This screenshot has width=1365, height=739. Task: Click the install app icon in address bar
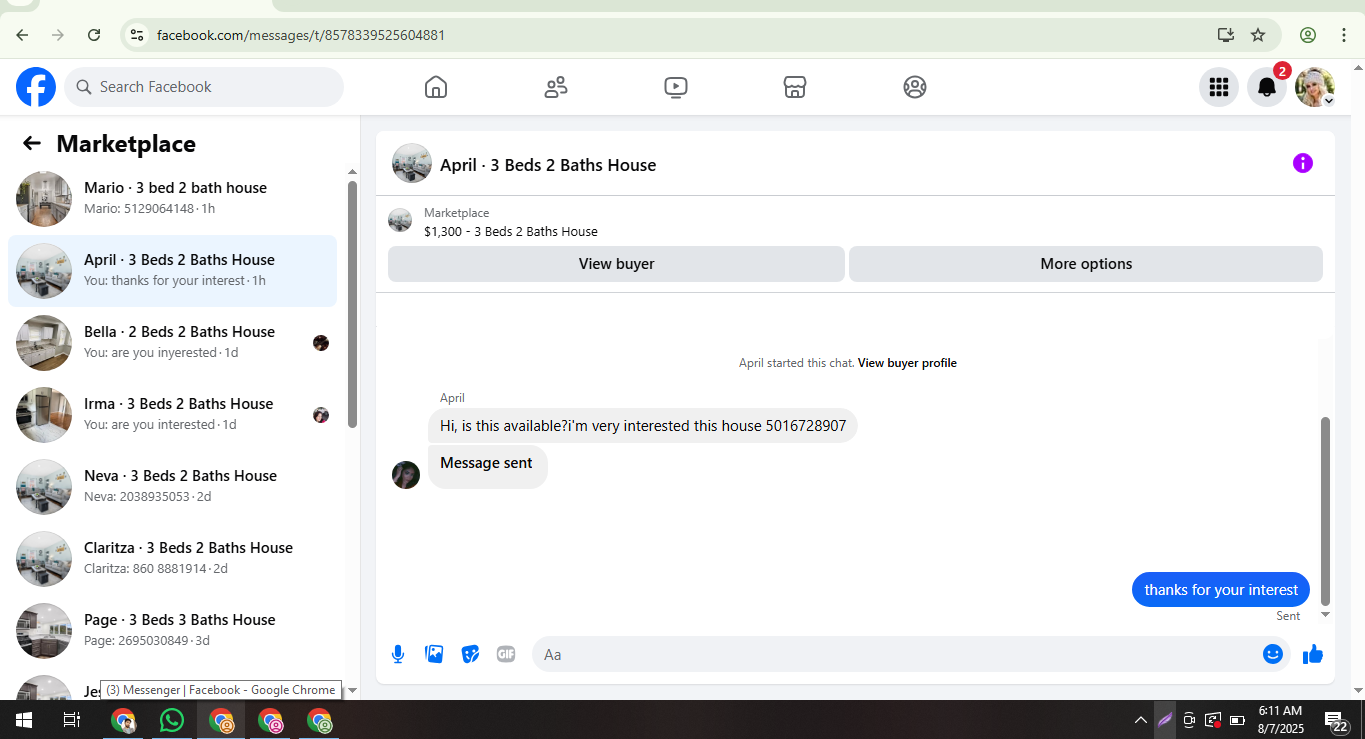click(1226, 35)
